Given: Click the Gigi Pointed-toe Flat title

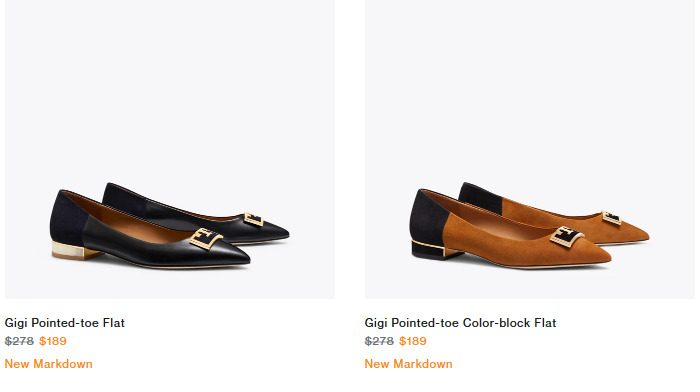Looking at the screenshot, I should tap(65, 323).
